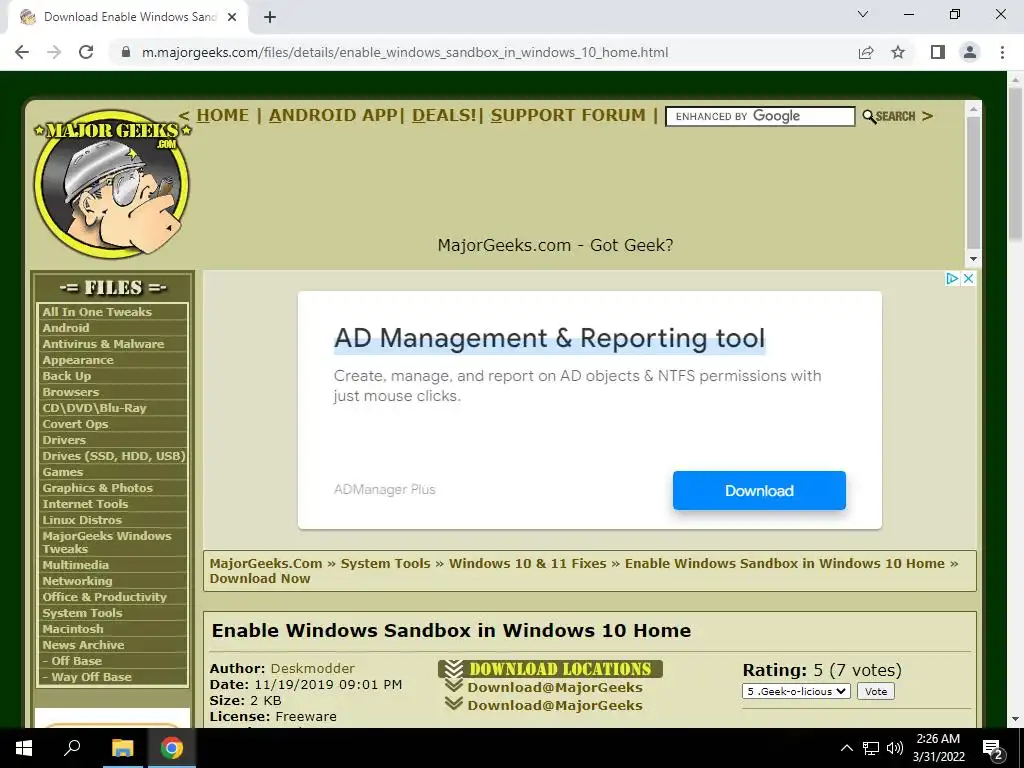Show hidden tray icons chevron
The height and width of the screenshot is (768, 1024).
point(846,748)
